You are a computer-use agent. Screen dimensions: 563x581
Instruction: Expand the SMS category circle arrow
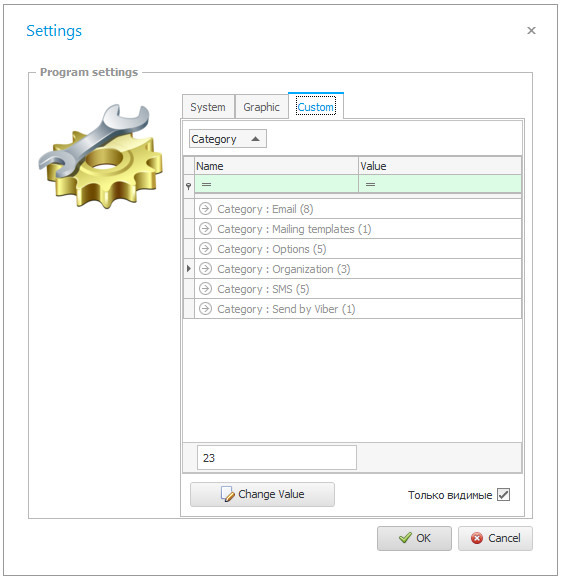205,289
